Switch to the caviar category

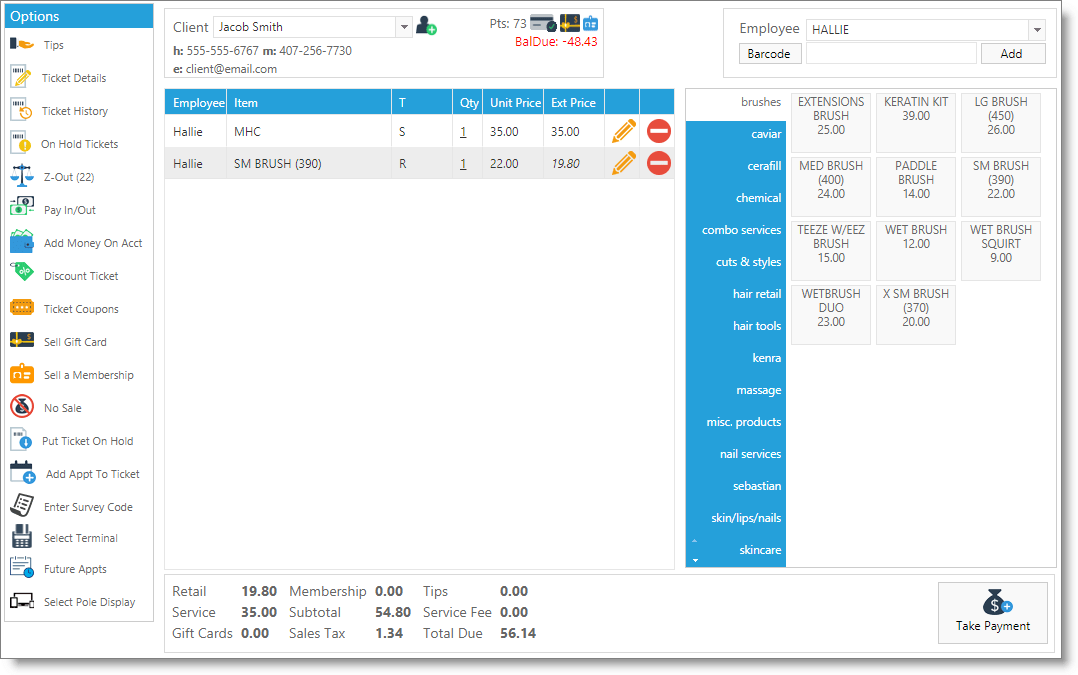(x=765, y=134)
